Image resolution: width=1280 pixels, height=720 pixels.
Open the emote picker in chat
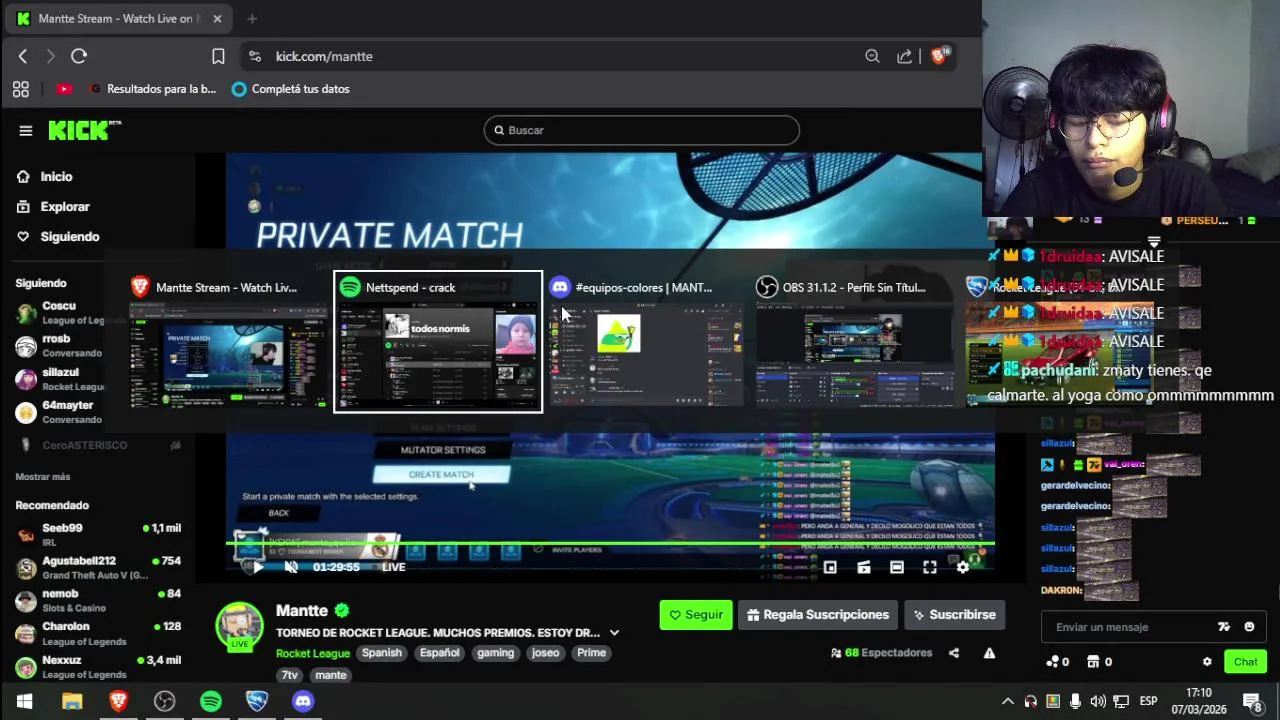pos(1249,627)
